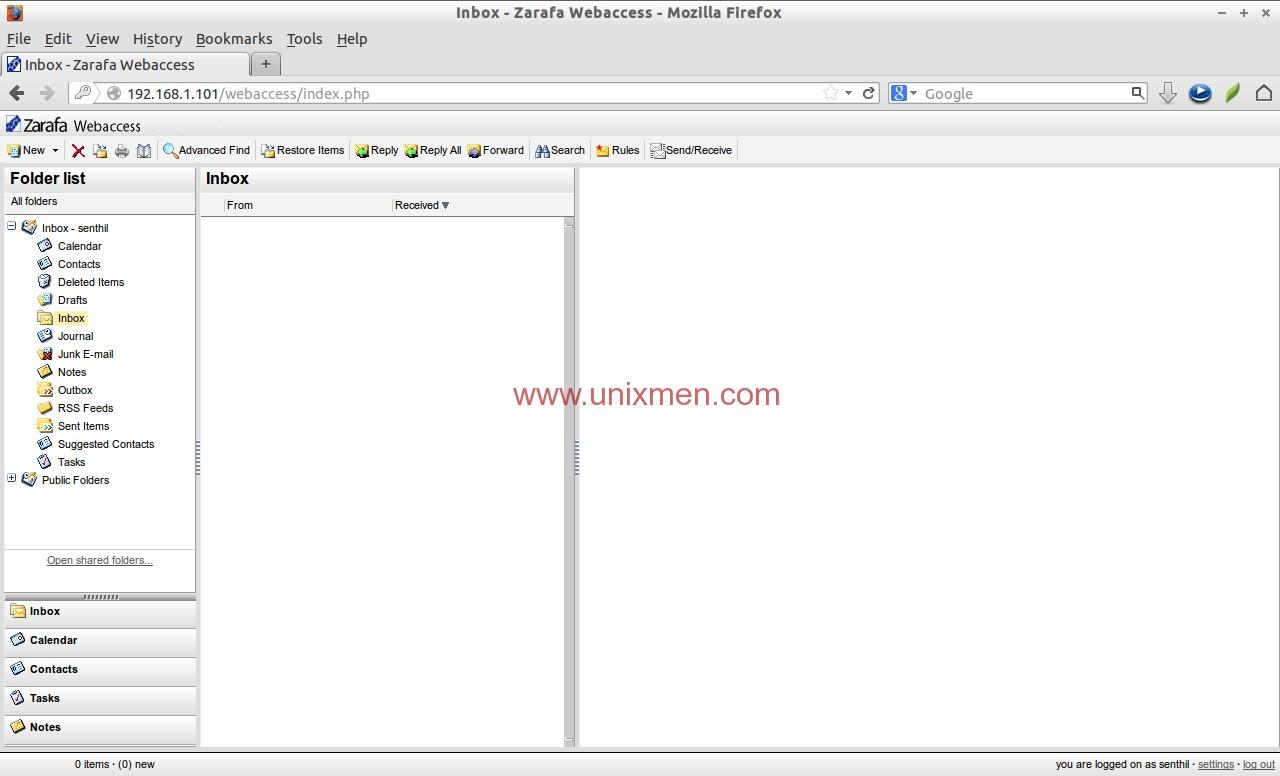
Task: Click the Open shared folders link
Action: [100, 560]
